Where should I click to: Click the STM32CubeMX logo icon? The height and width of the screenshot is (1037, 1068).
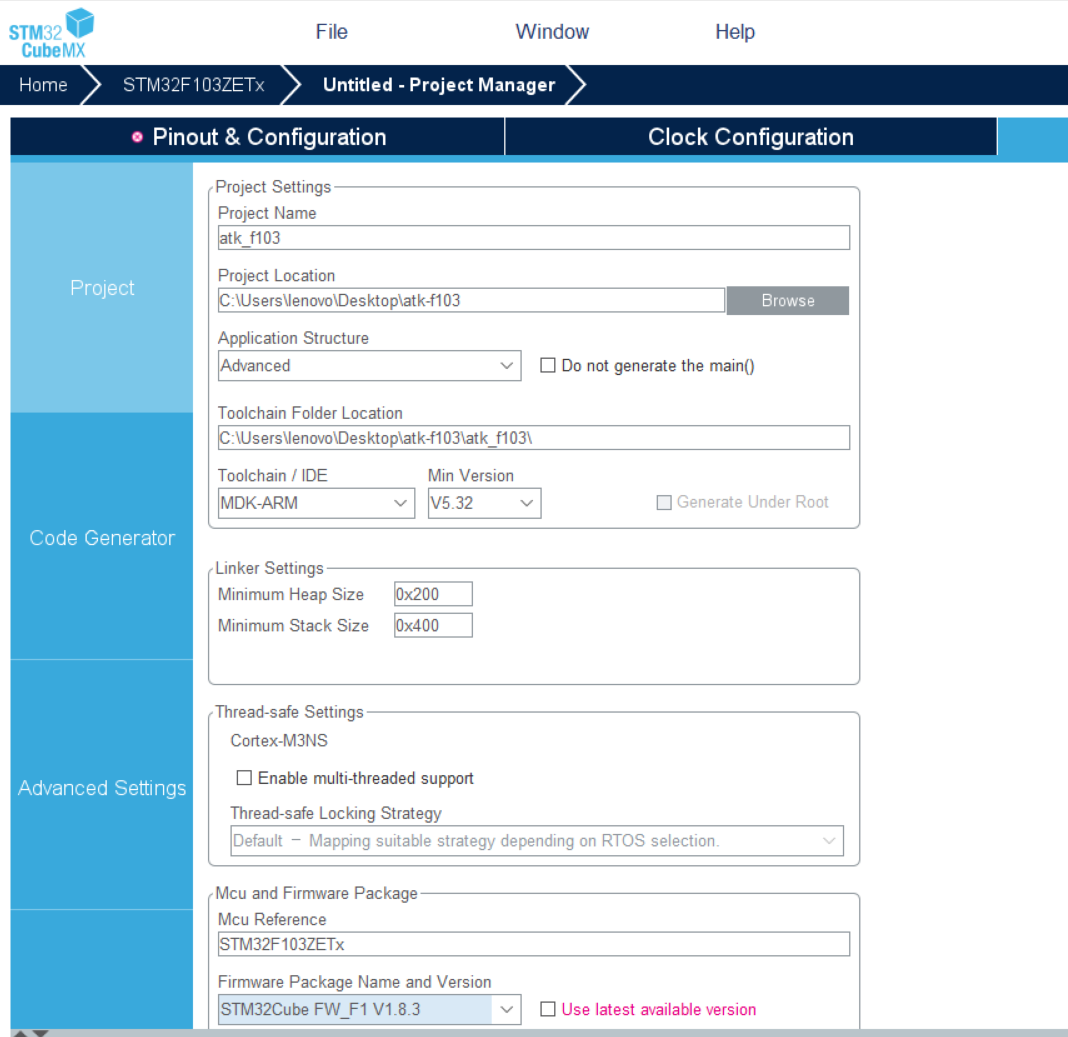pyautogui.click(x=51, y=33)
